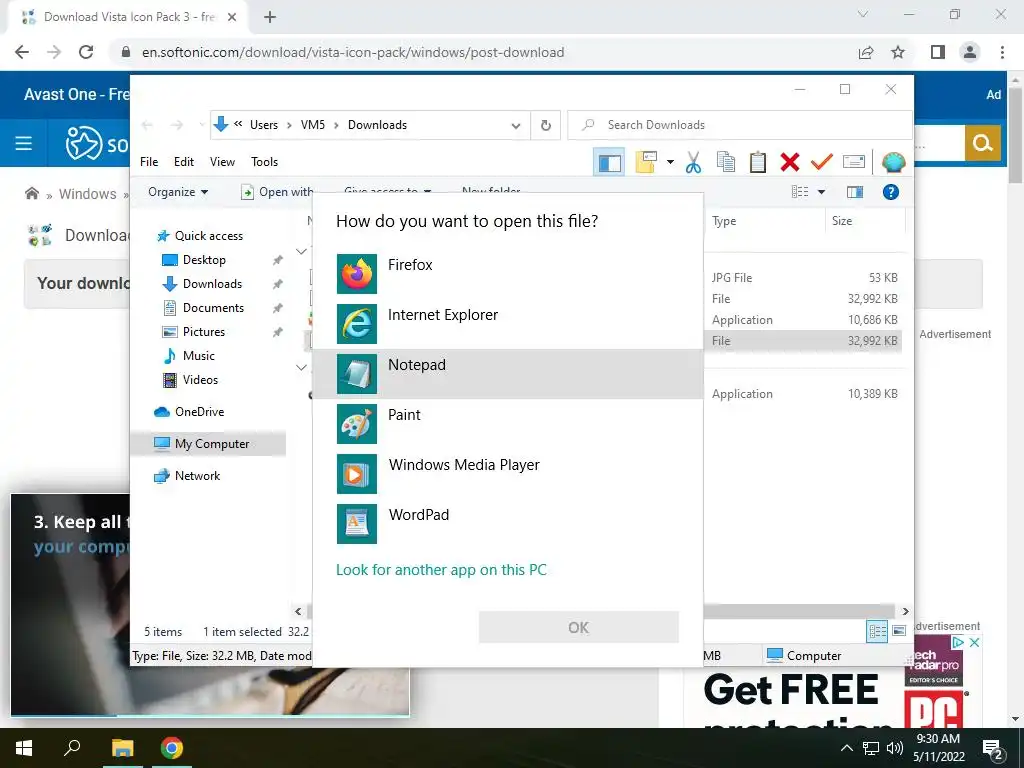Select Videos in navigation pane
The width and height of the screenshot is (1024, 768).
(x=200, y=380)
